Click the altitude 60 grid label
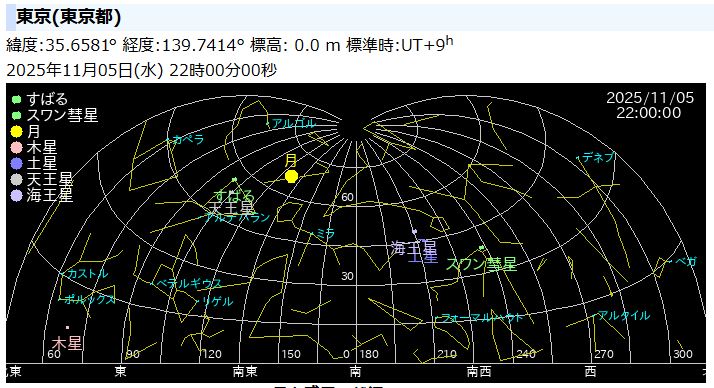 click(347, 197)
